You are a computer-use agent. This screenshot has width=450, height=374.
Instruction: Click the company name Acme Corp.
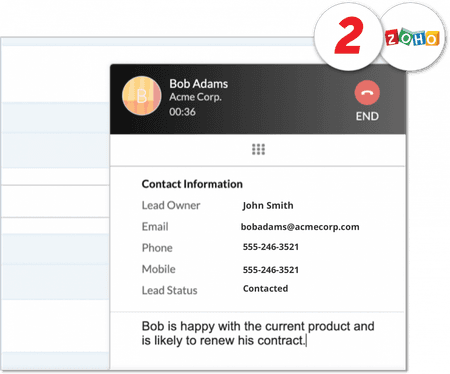pos(195,97)
